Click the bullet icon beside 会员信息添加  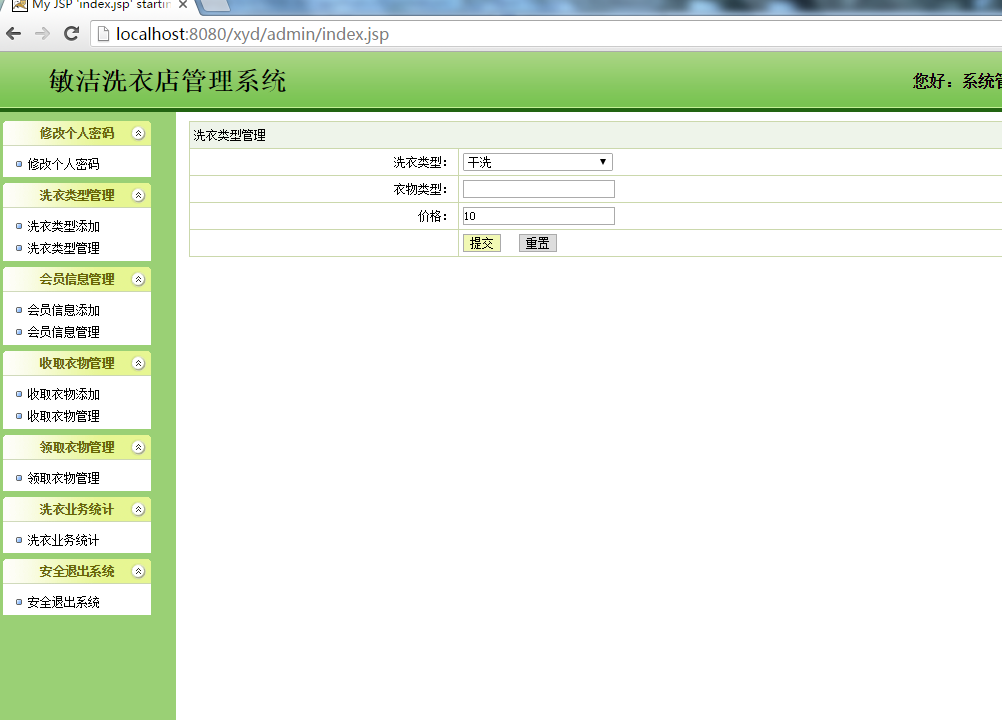tap(19, 310)
